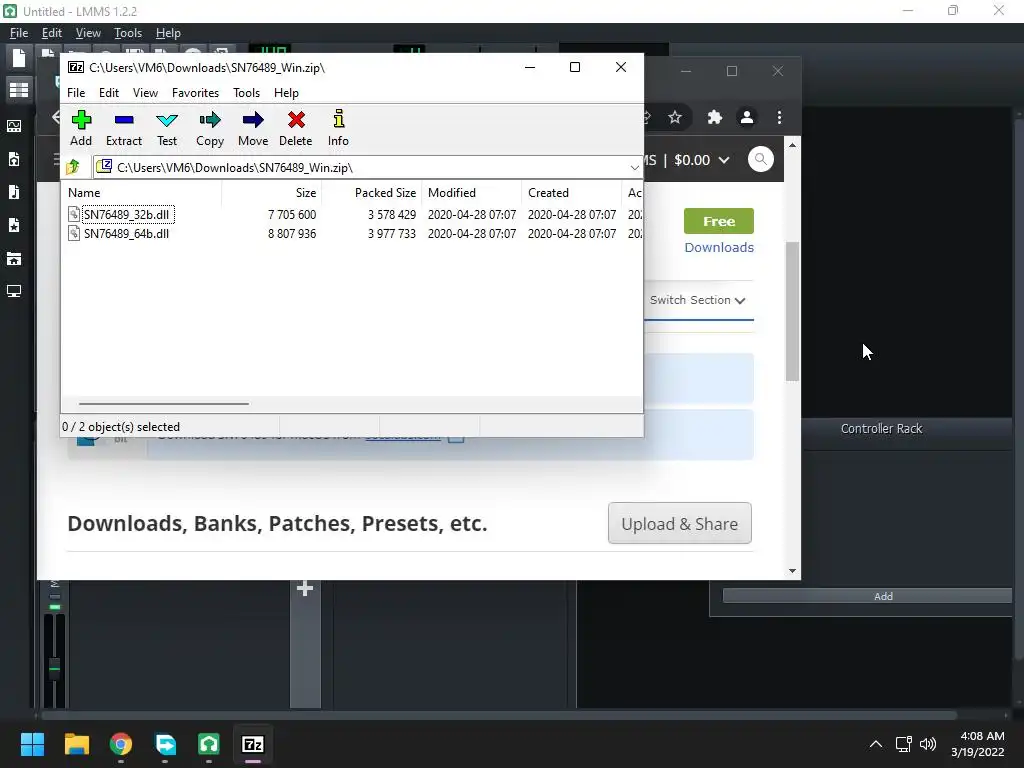The width and height of the screenshot is (1024, 768).
Task: Open Chrome's three-dot menu
Action: 779,118
